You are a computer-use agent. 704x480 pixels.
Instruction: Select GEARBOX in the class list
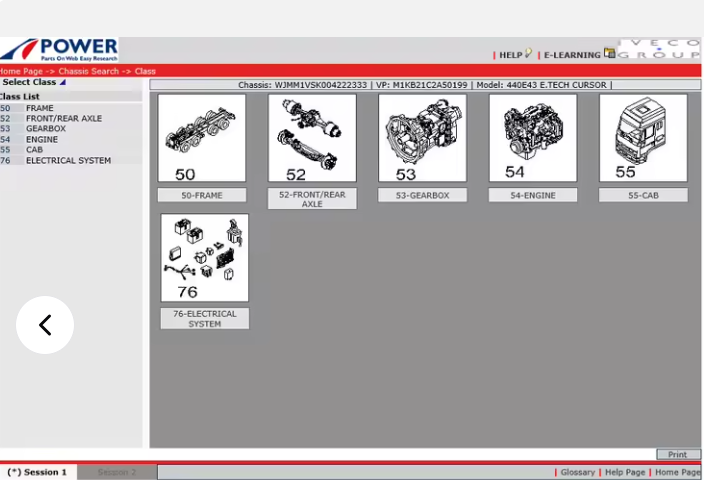(x=46, y=129)
